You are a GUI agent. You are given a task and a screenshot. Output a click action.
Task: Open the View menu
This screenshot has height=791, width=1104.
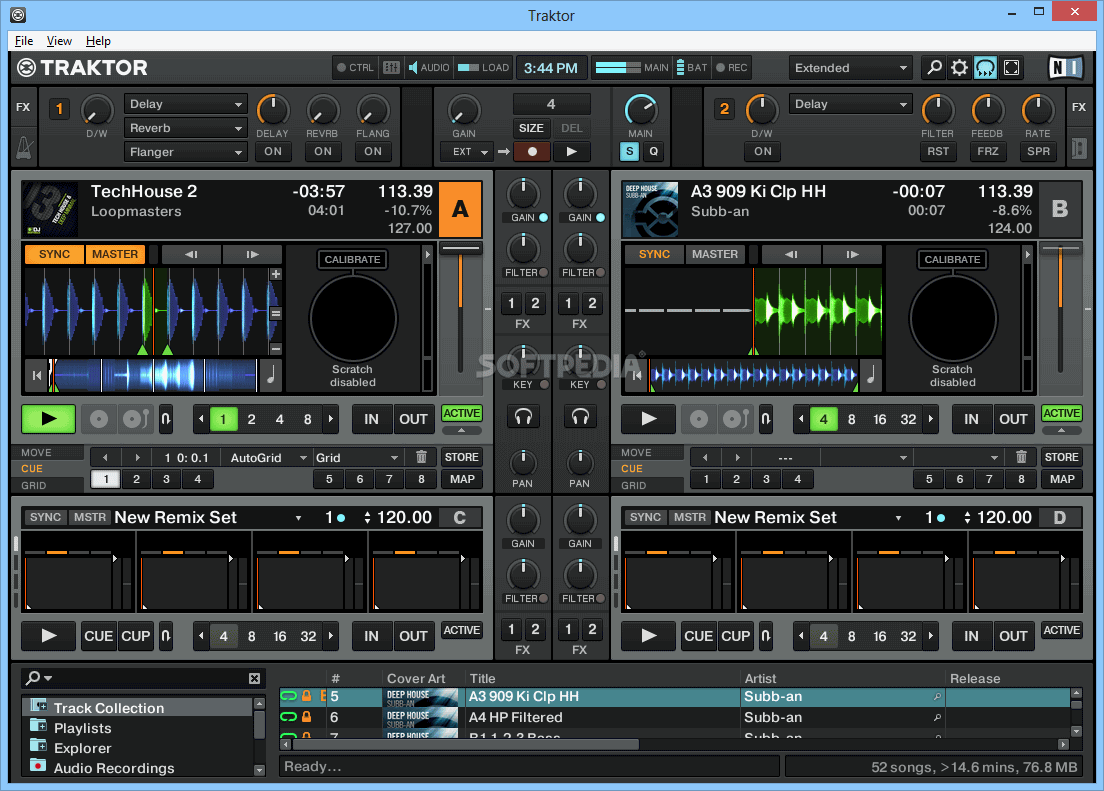pos(59,41)
